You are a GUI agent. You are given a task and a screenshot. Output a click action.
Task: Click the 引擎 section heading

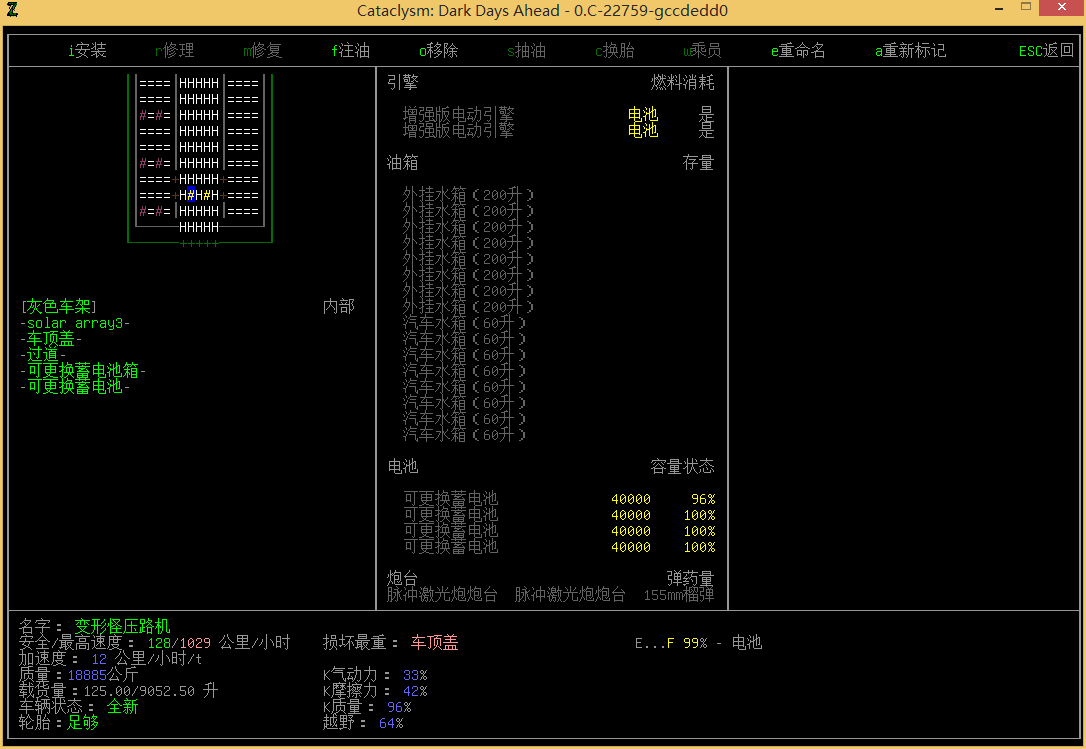[x=402, y=82]
